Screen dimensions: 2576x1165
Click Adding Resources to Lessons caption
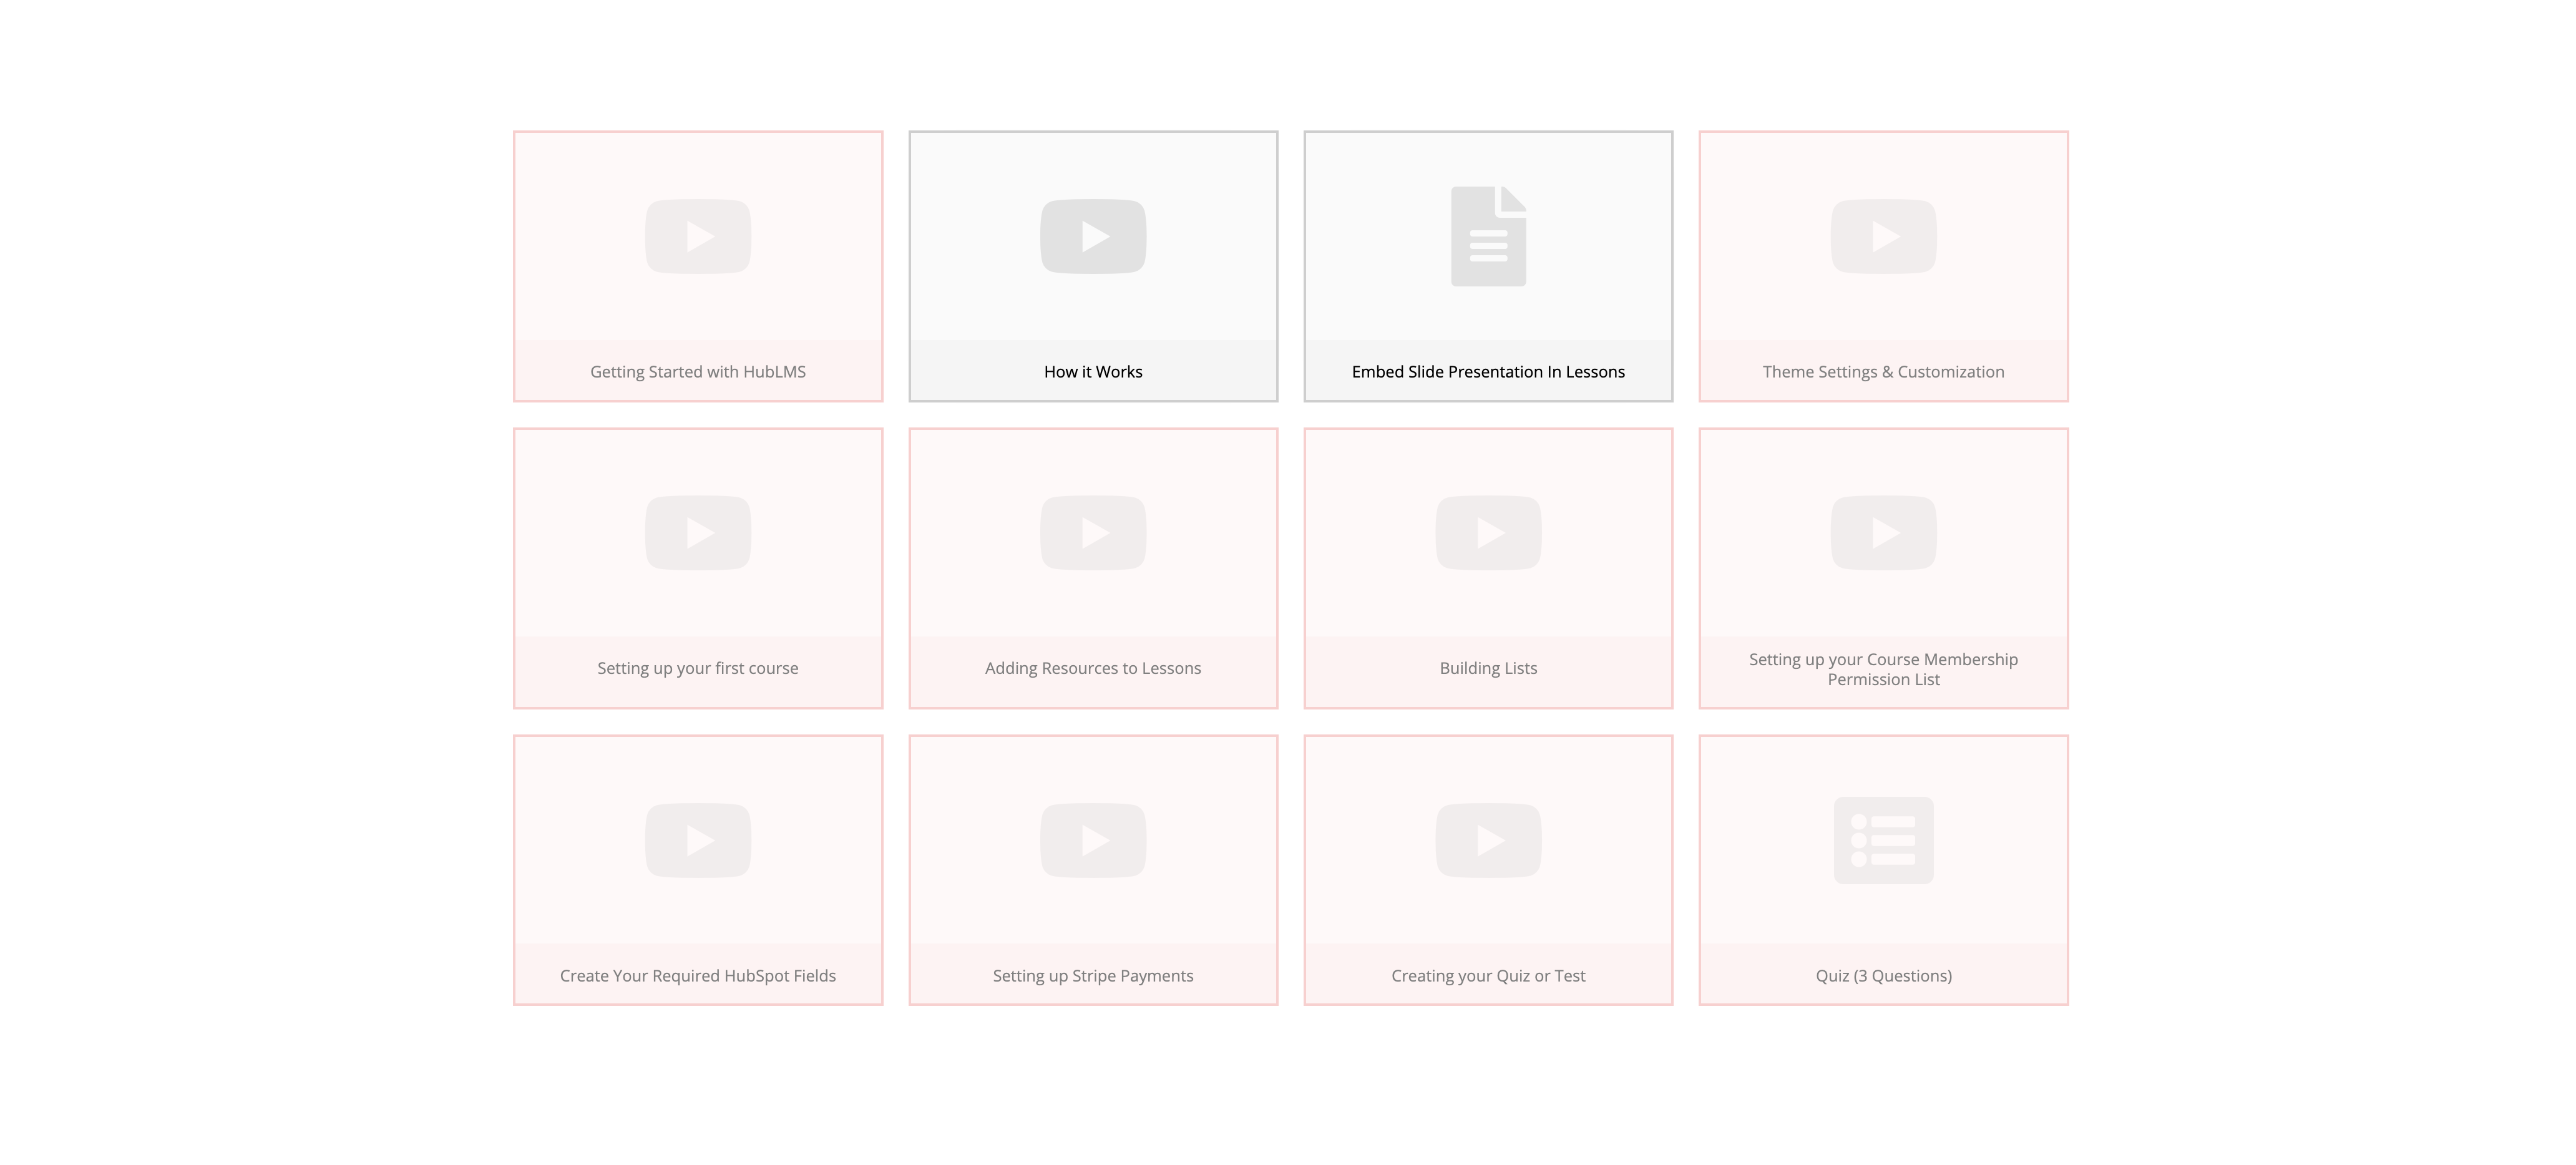(x=1093, y=668)
